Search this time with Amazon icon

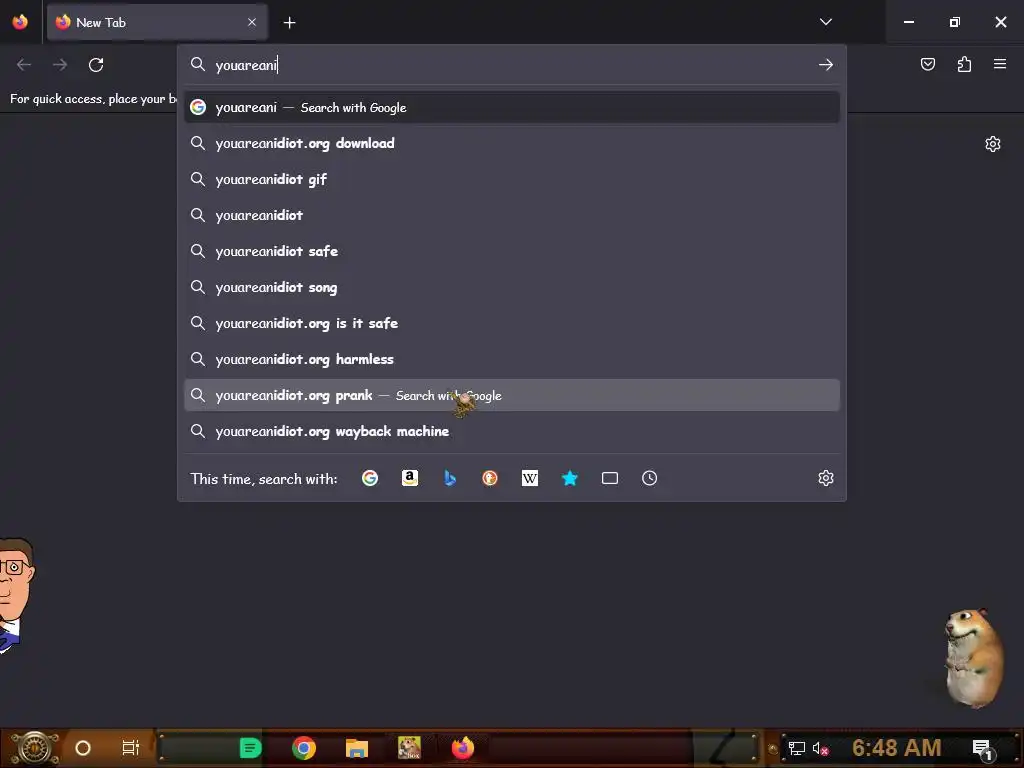tap(409, 478)
